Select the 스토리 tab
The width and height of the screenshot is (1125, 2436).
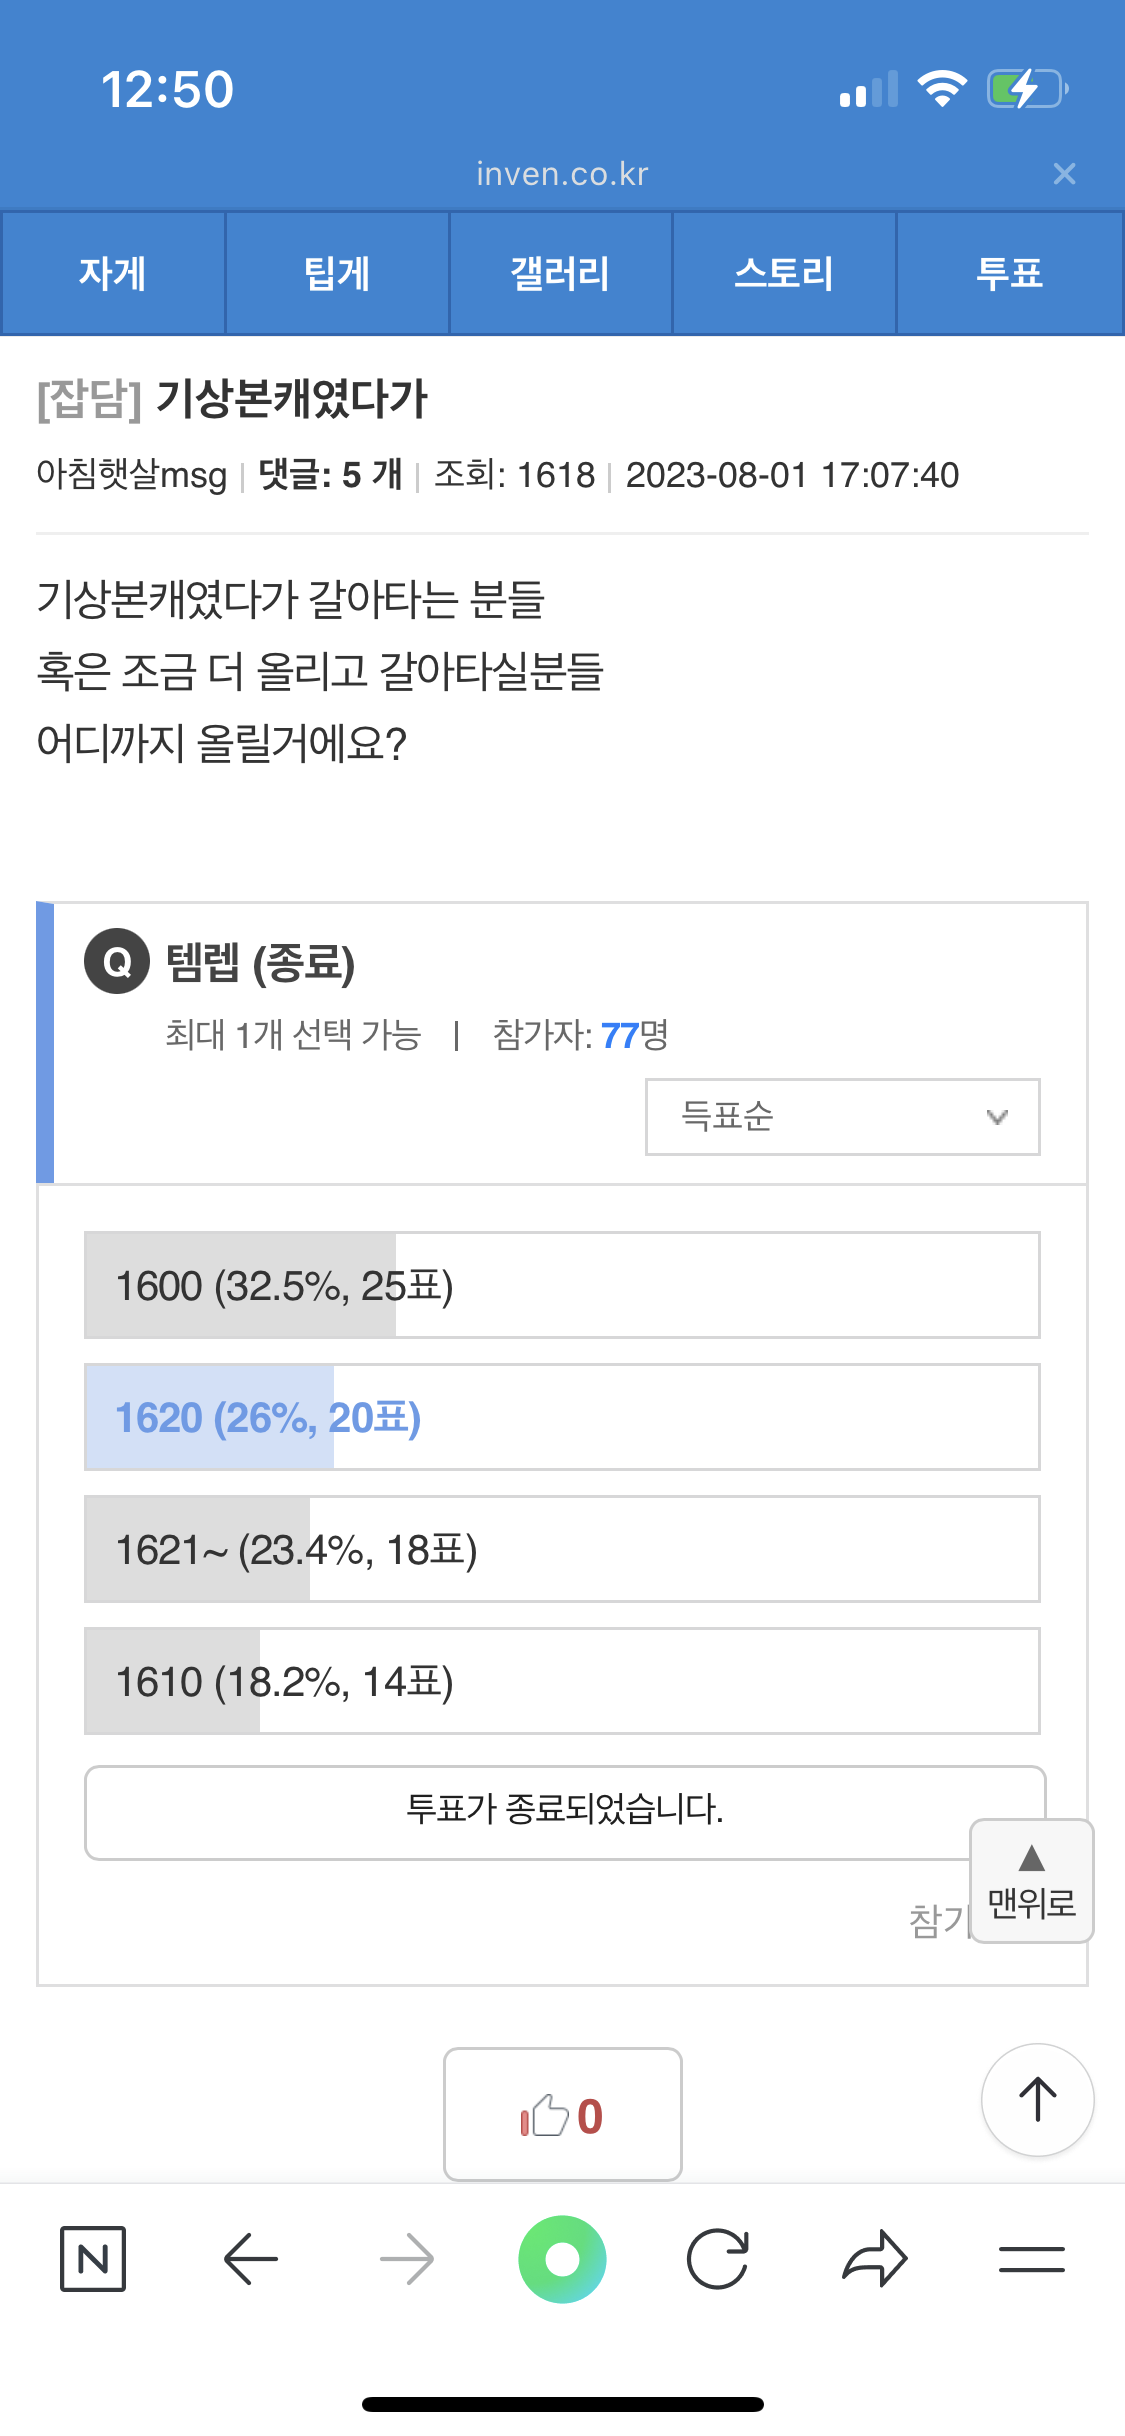pyautogui.click(x=784, y=273)
